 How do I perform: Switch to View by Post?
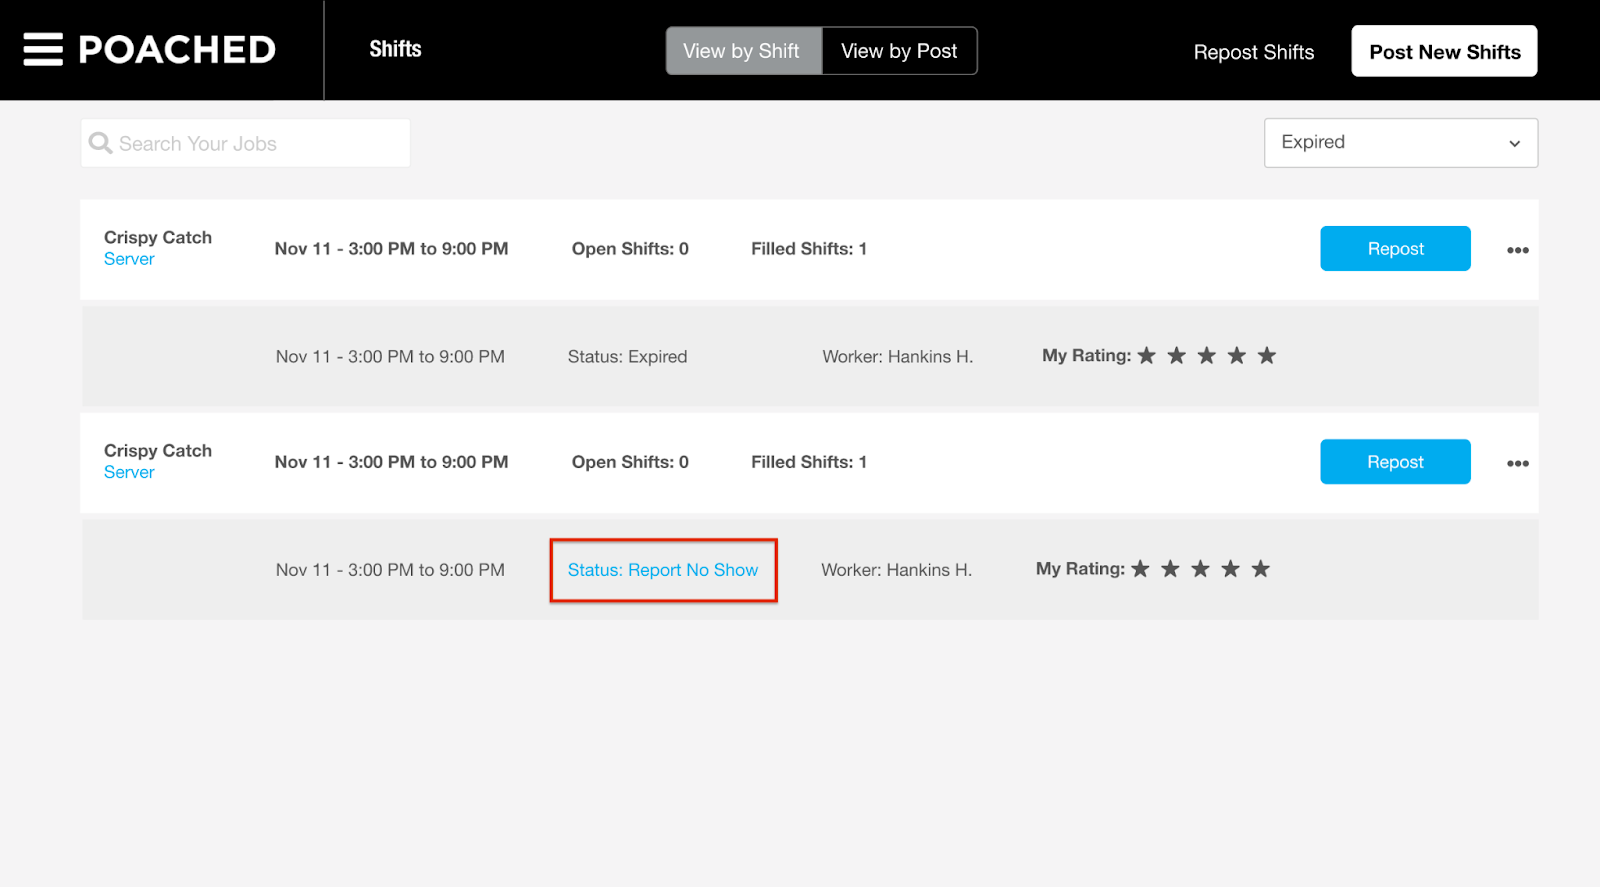pos(899,51)
